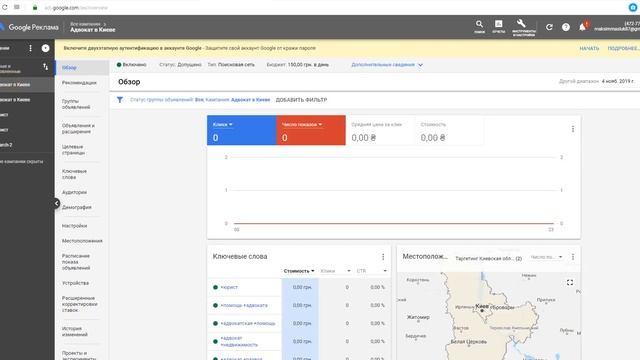Reload the browser page
This screenshot has width=640, height=360.
(x=4, y=7)
